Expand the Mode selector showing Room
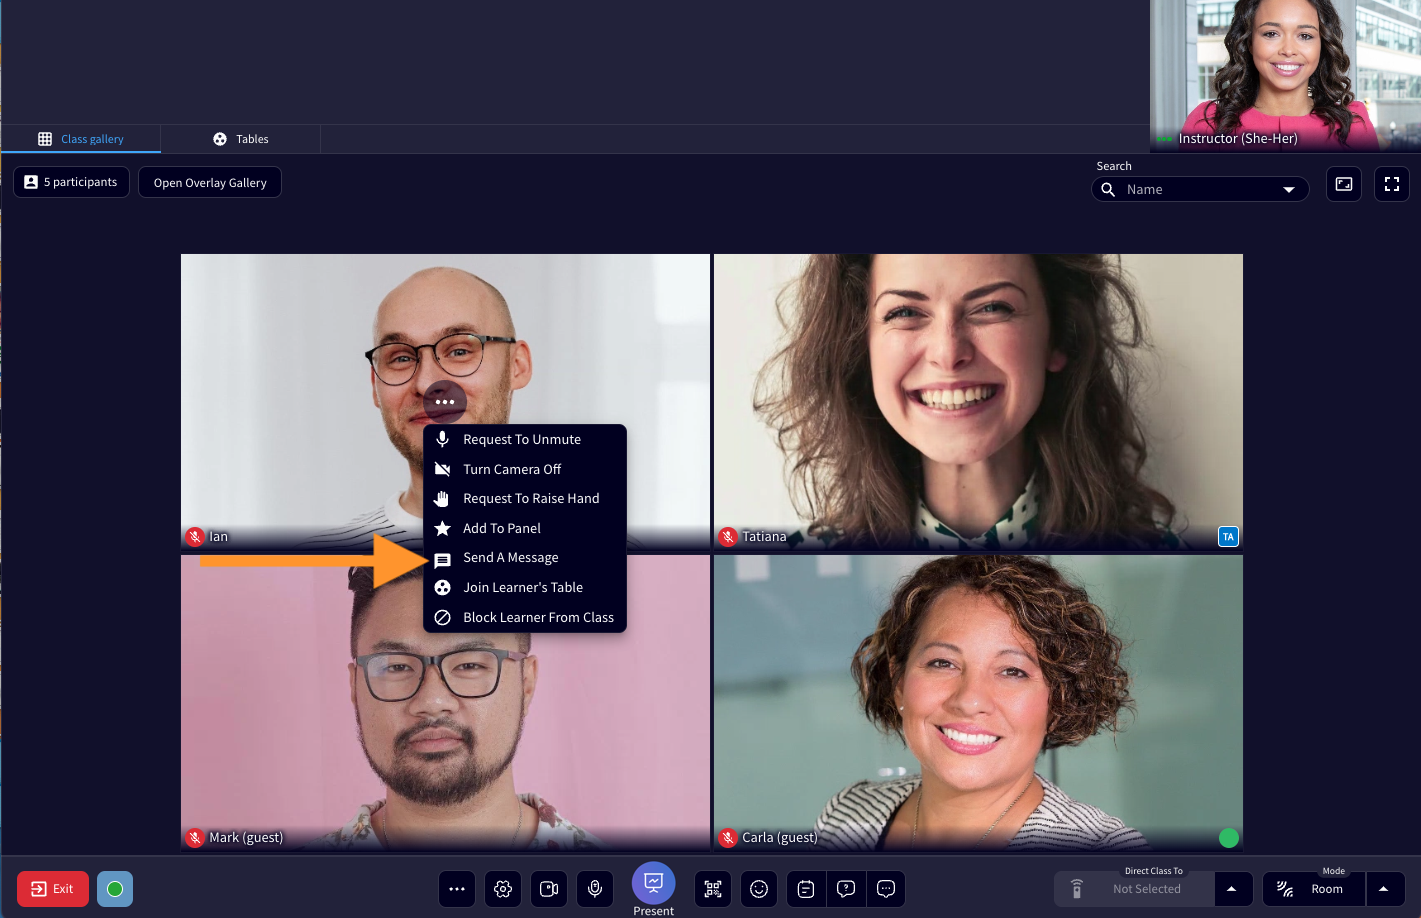This screenshot has height=918, width=1421. (1384, 888)
